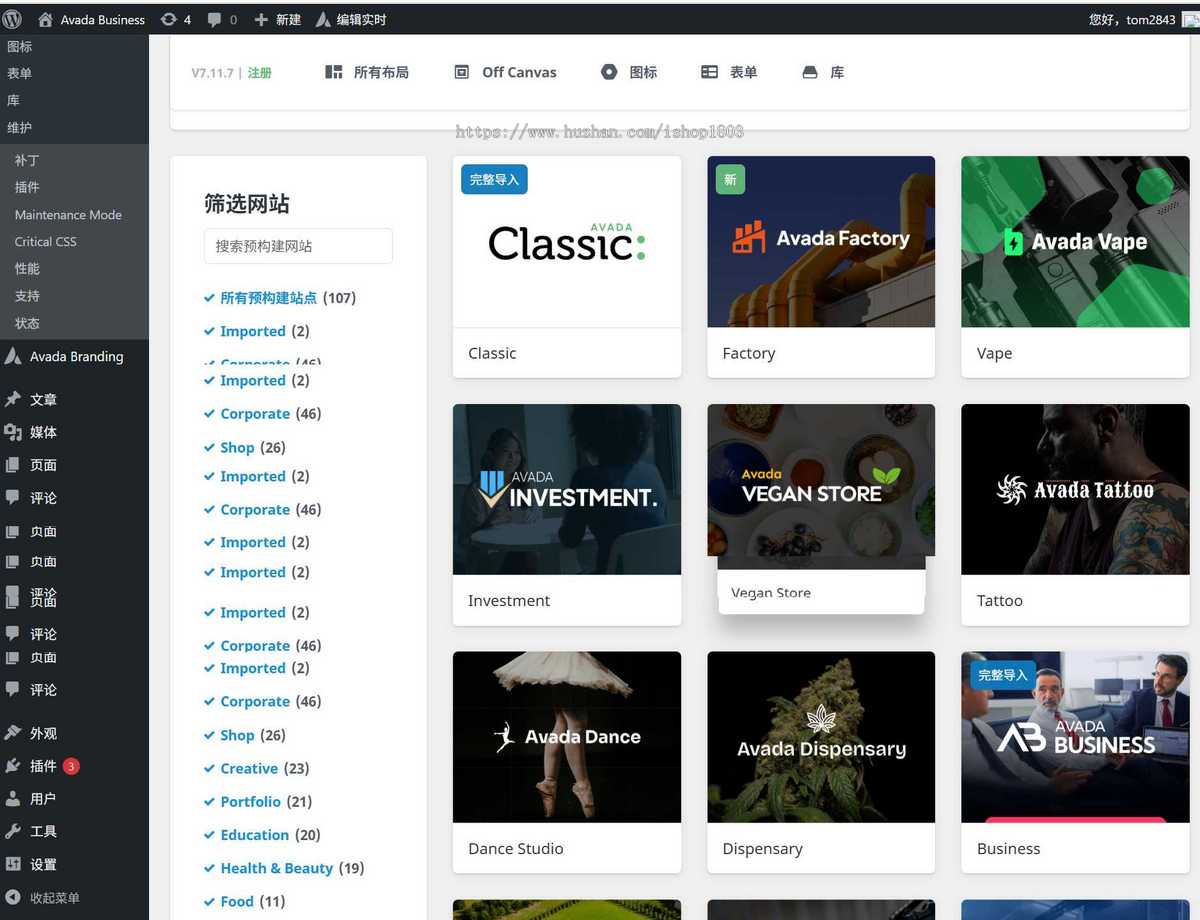The height and width of the screenshot is (920, 1200).
Task: Open Maintenance Mode in the sidebar
Action: click(x=68, y=215)
